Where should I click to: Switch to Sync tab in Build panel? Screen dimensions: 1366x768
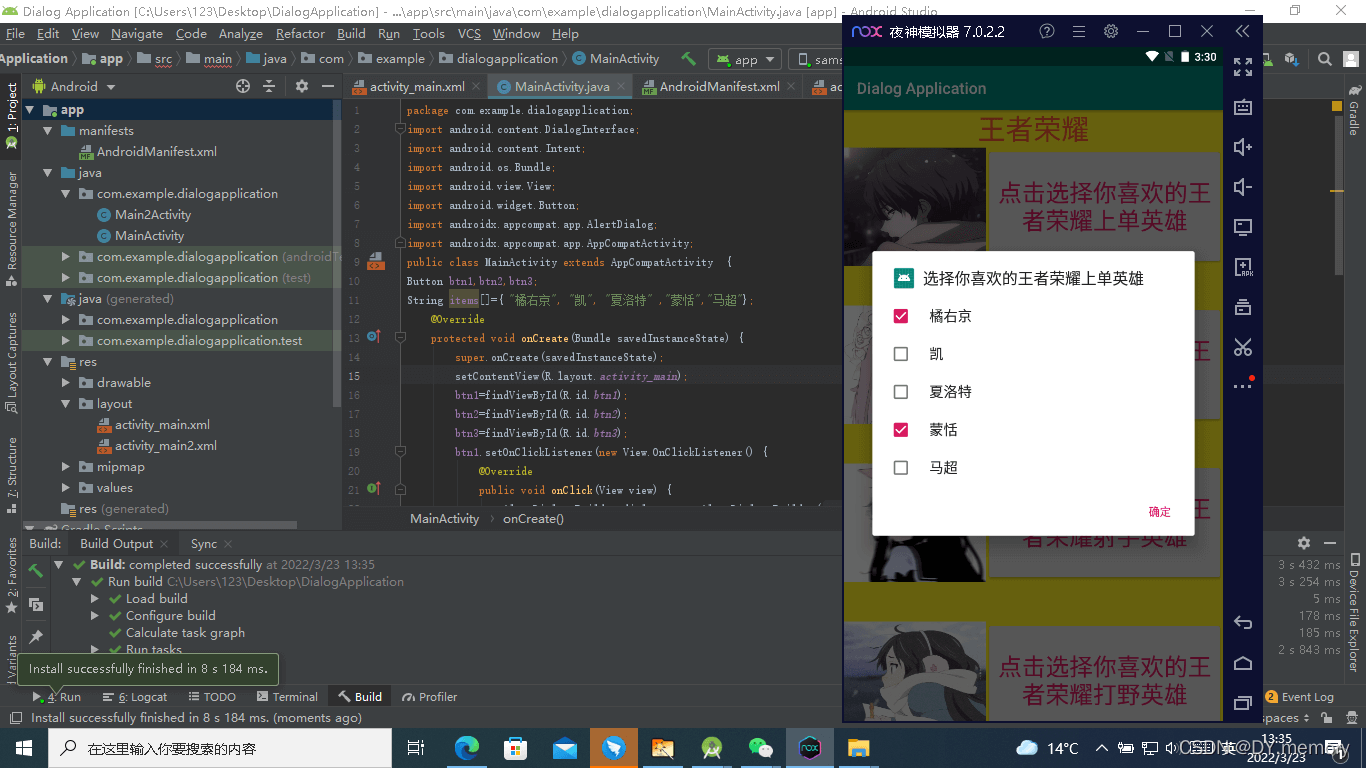pos(204,544)
